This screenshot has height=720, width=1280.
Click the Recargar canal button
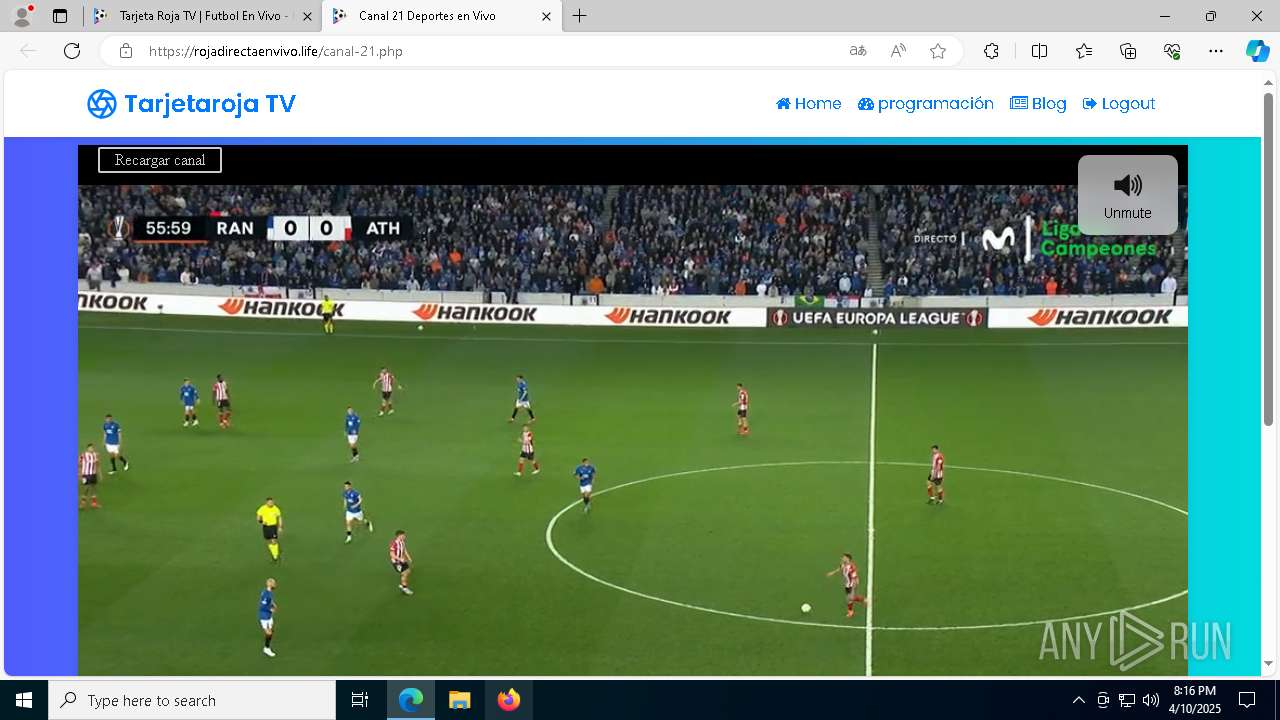[160, 160]
